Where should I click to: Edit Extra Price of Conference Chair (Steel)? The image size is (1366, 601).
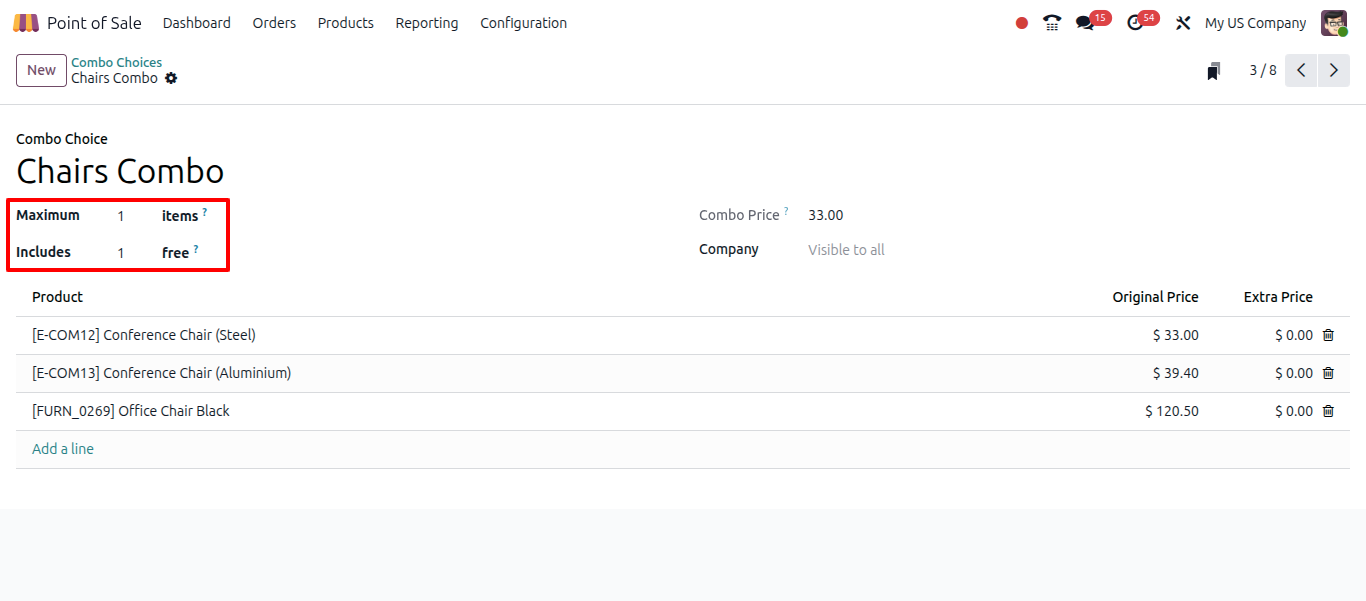click(1294, 335)
